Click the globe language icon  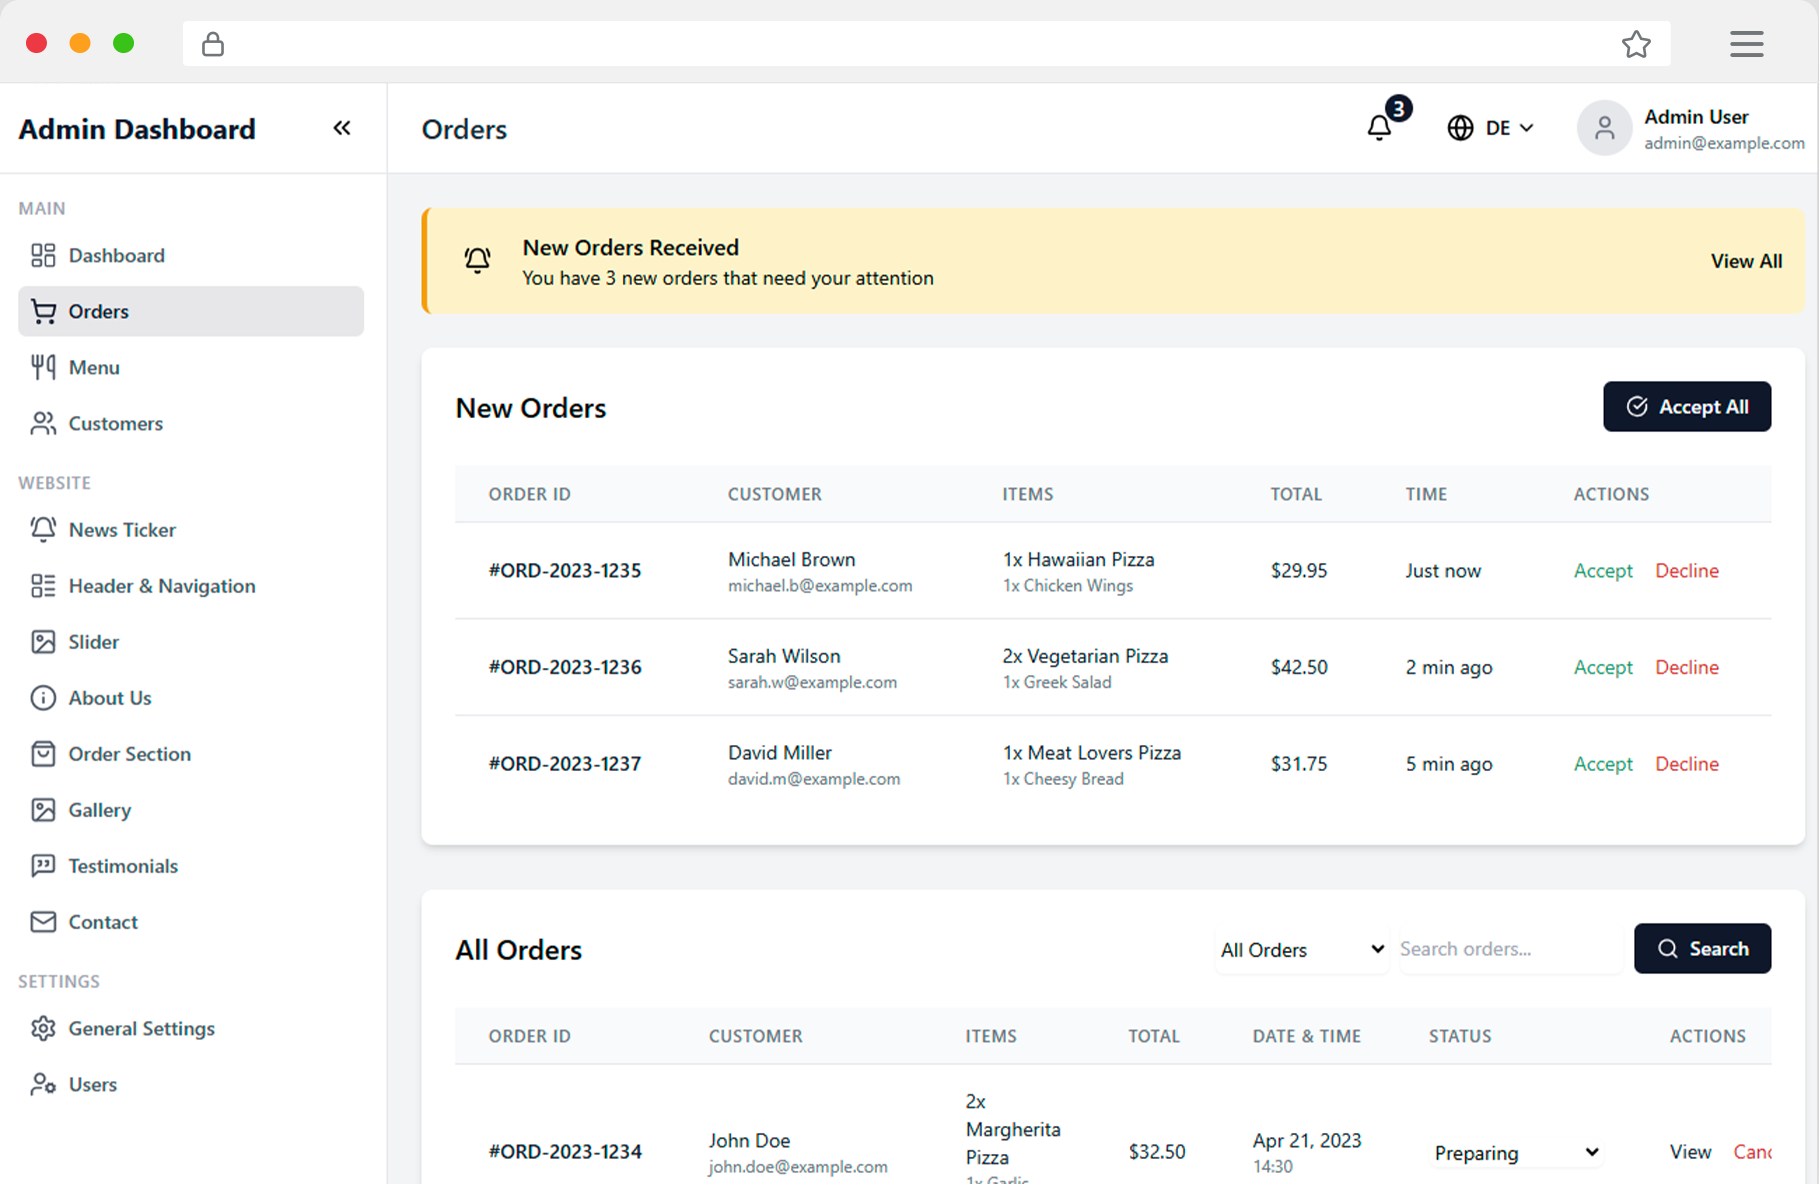pos(1460,128)
